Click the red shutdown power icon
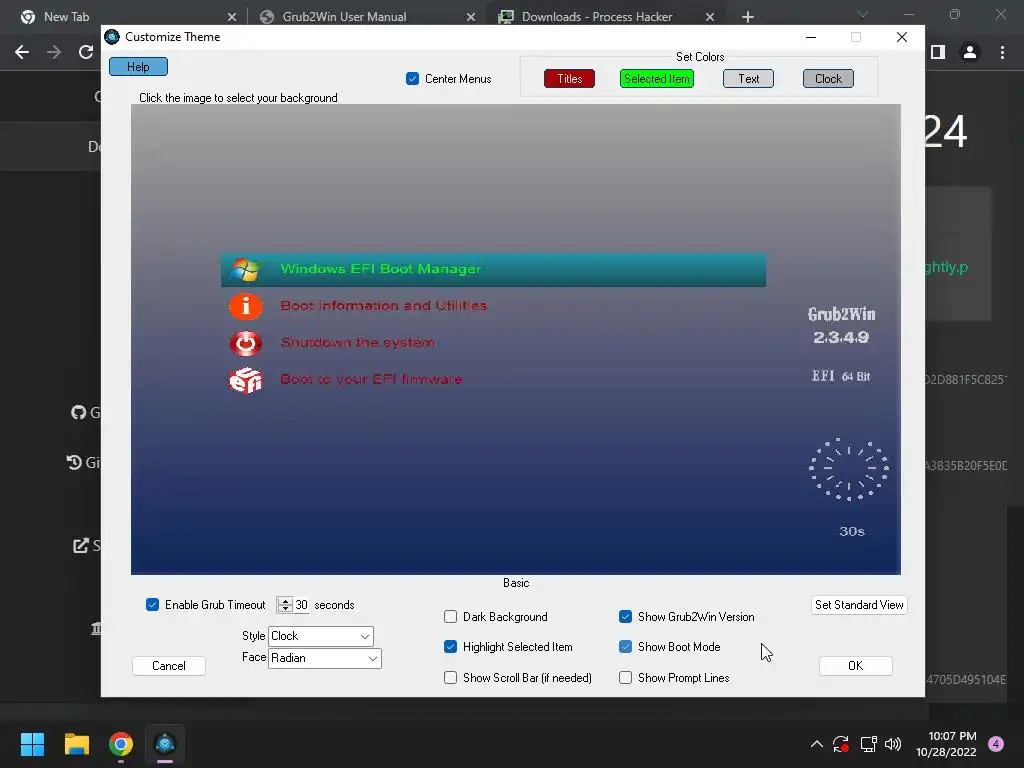 [246, 343]
